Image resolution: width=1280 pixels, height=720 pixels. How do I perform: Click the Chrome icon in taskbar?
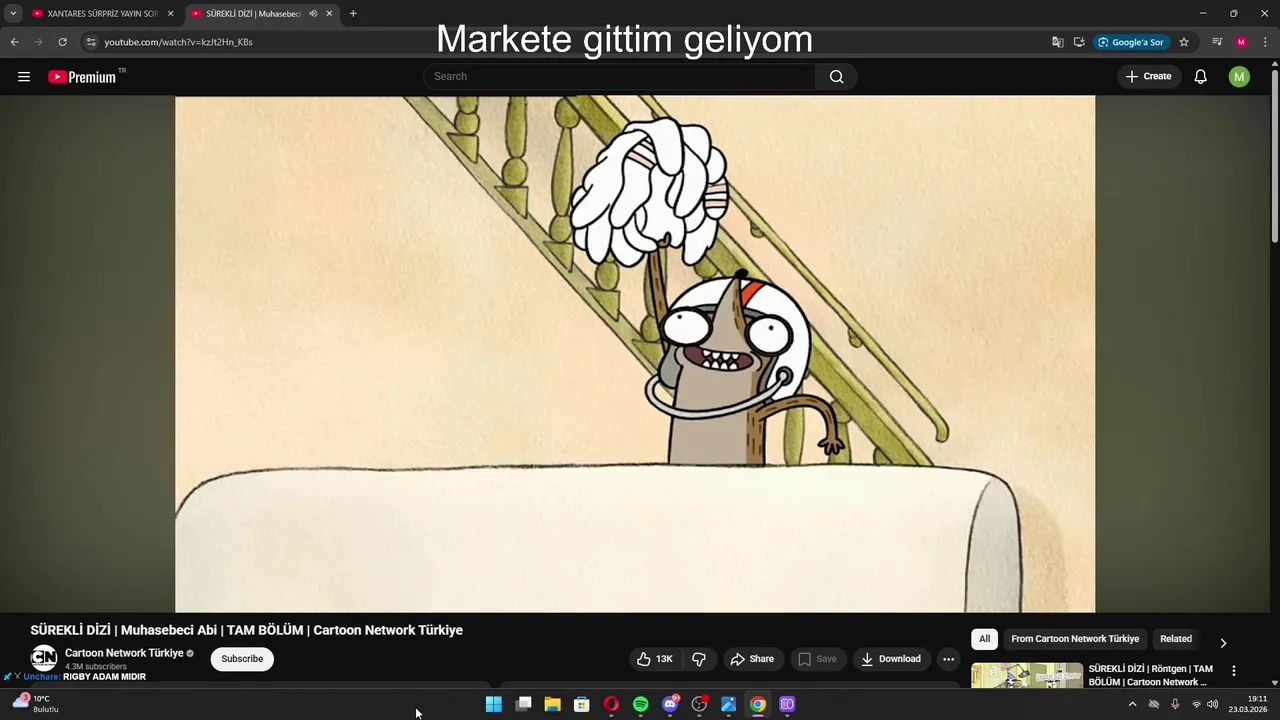coord(758,704)
